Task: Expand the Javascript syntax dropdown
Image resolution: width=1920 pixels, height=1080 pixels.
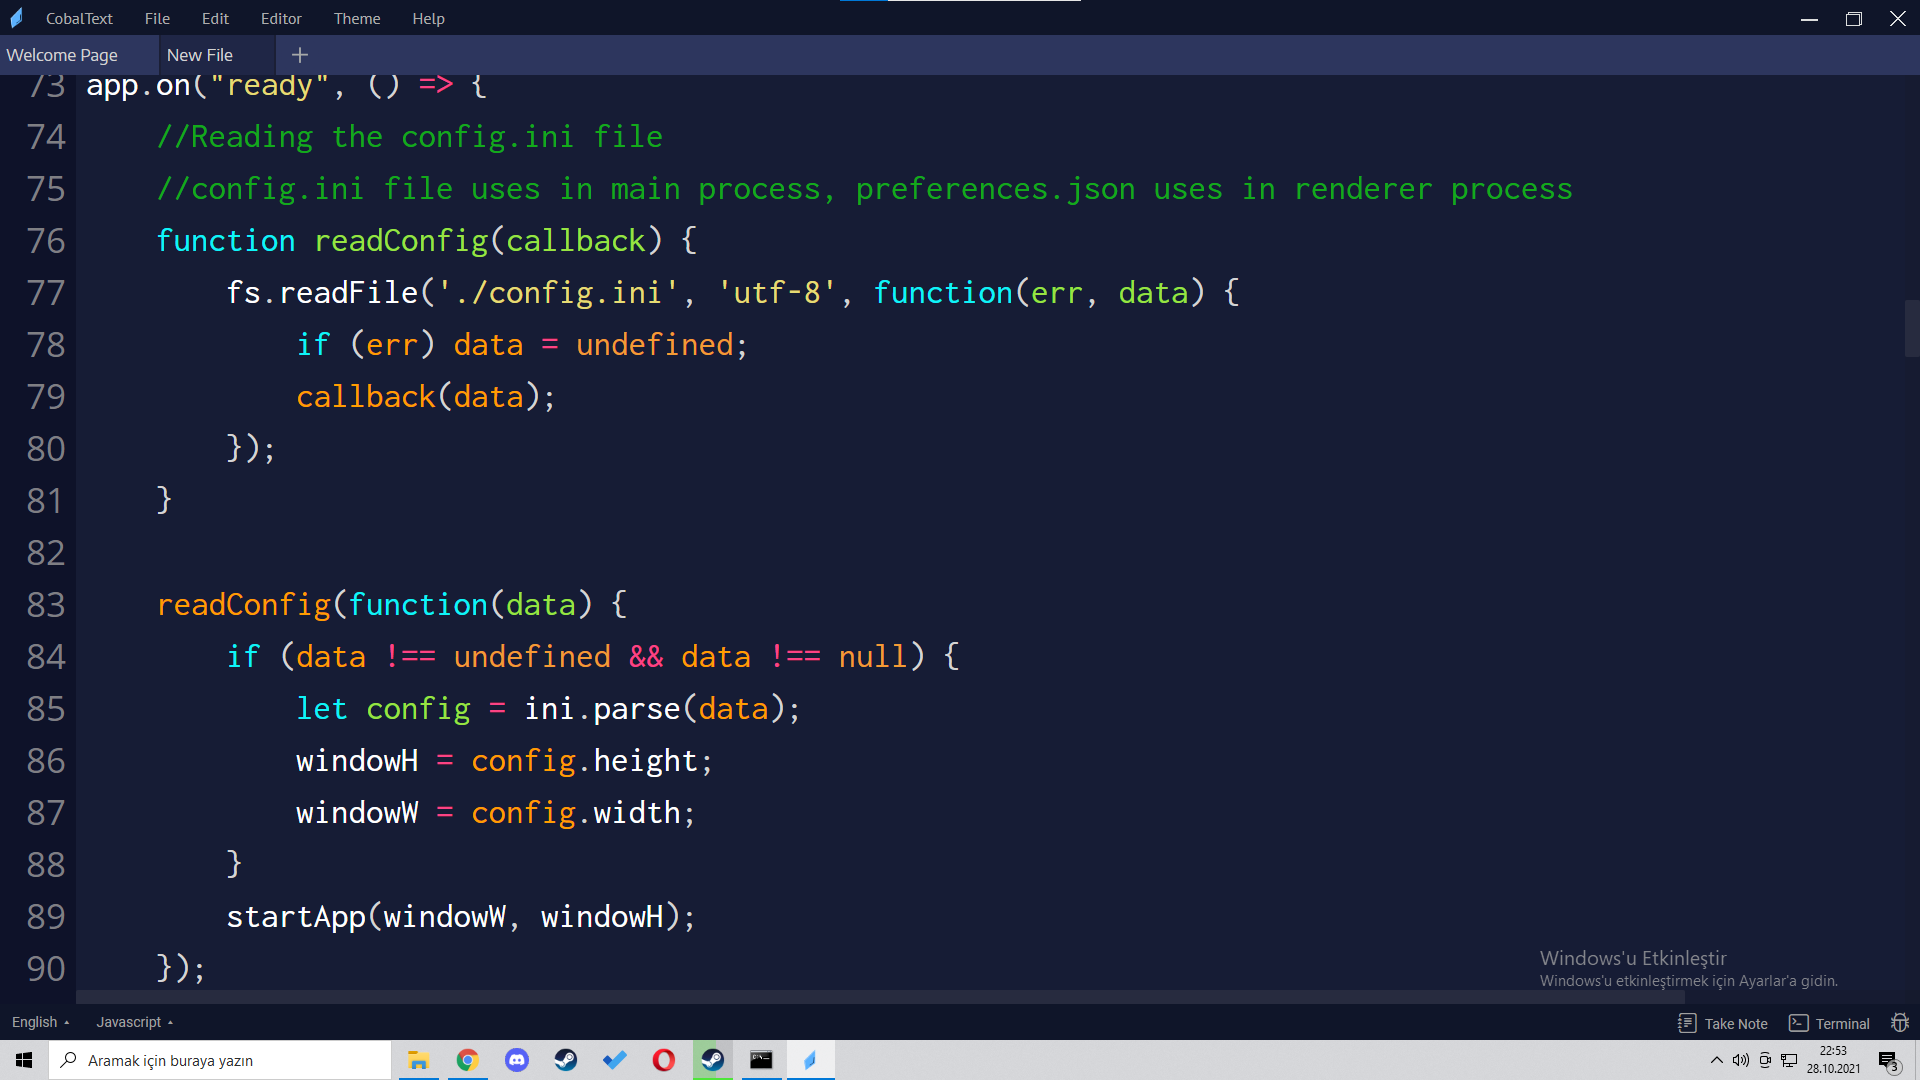Action: coord(134,1022)
